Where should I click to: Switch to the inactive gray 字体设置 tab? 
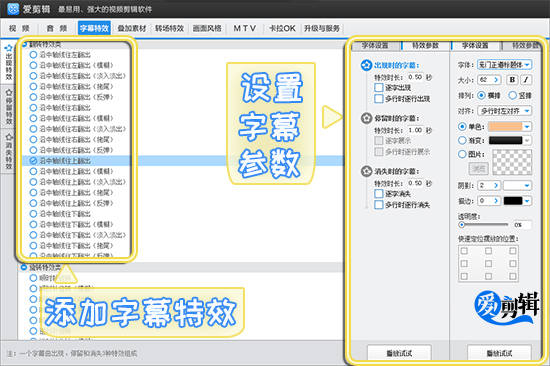tap(375, 46)
